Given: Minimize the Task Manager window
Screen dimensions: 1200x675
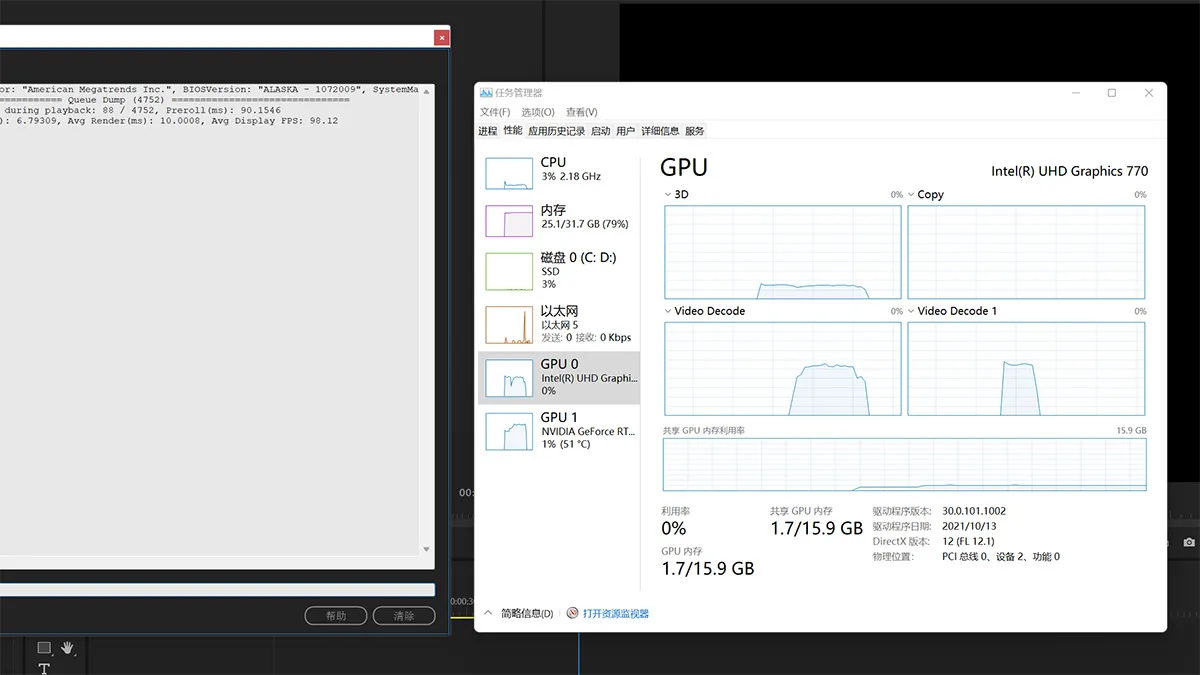Looking at the screenshot, I should 1075,93.
